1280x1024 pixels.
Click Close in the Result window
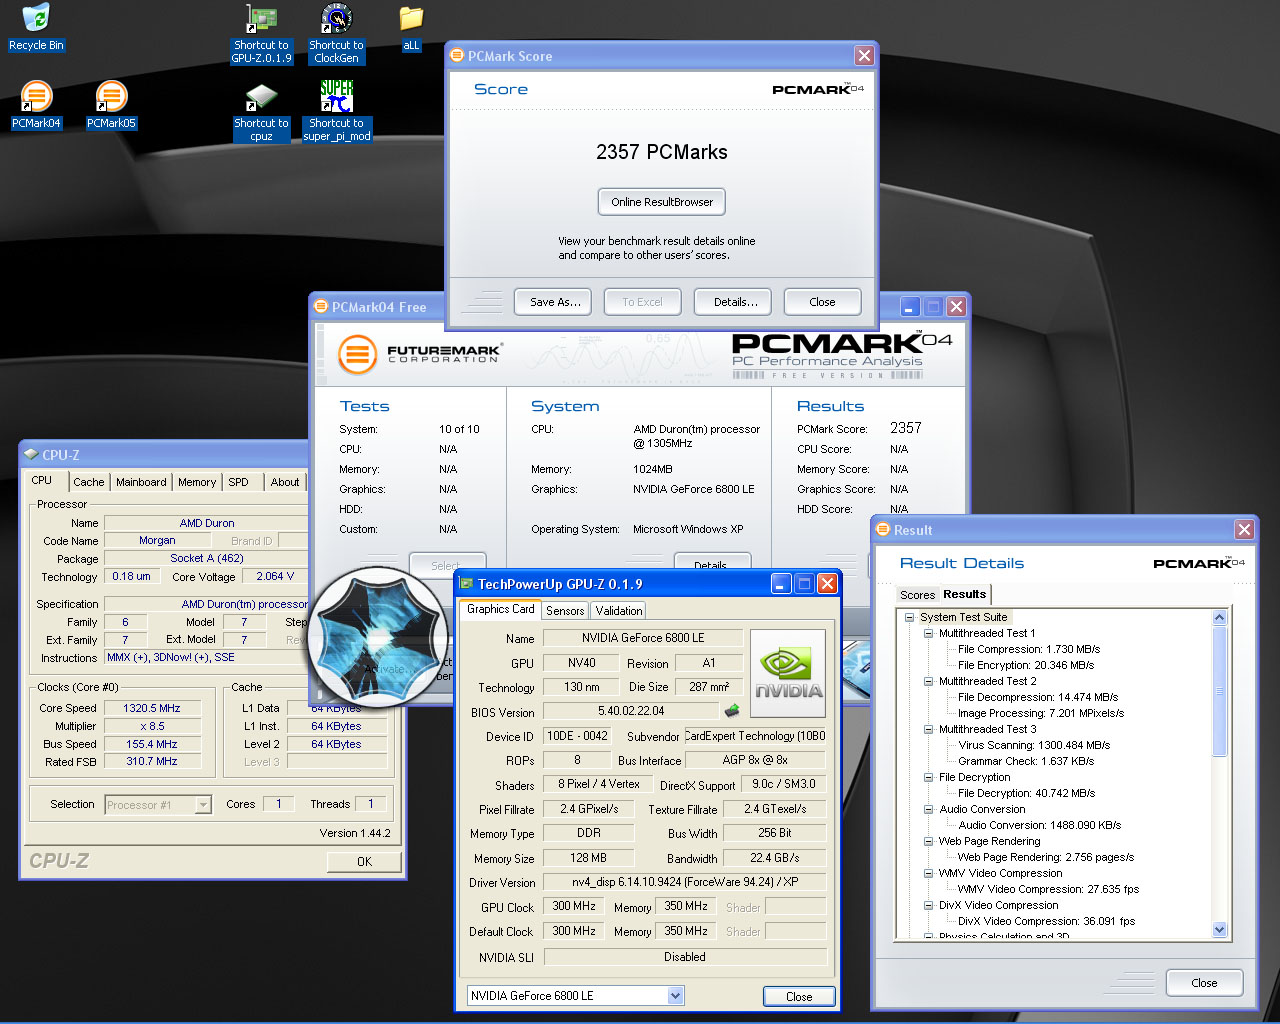tap(1204, 983)
